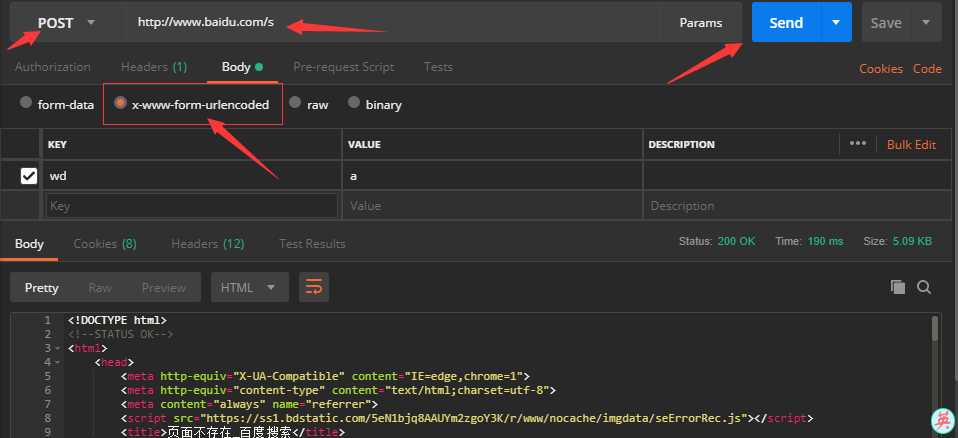Click the empty Value input field

492,206
